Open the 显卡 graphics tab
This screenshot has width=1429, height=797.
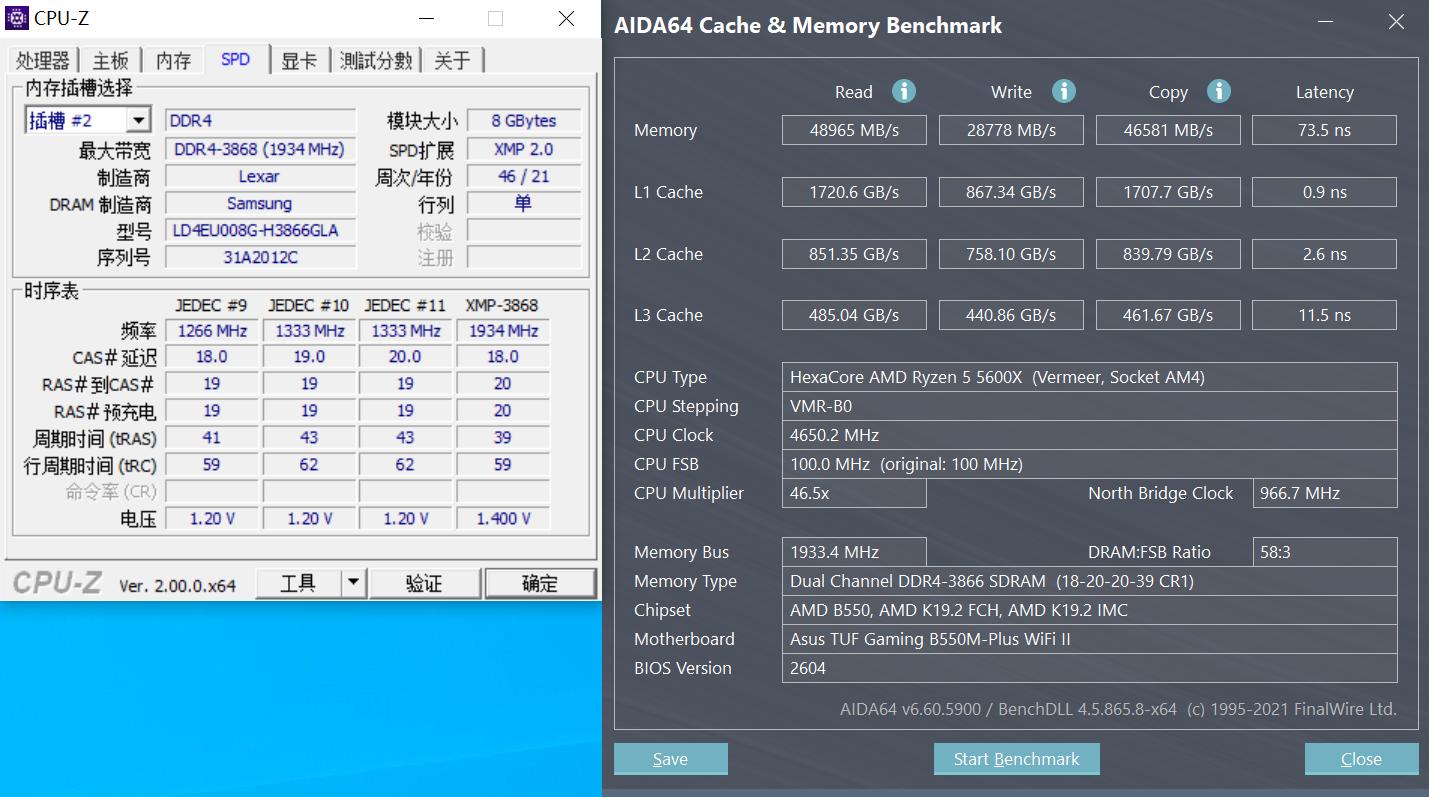(300, 60)
